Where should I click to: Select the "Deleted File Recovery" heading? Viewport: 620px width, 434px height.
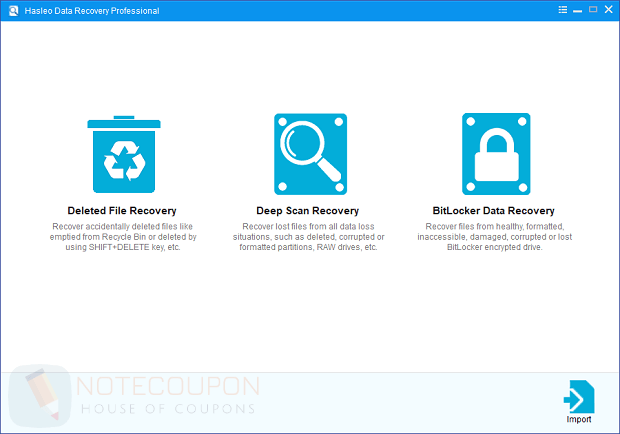(122, 211)
